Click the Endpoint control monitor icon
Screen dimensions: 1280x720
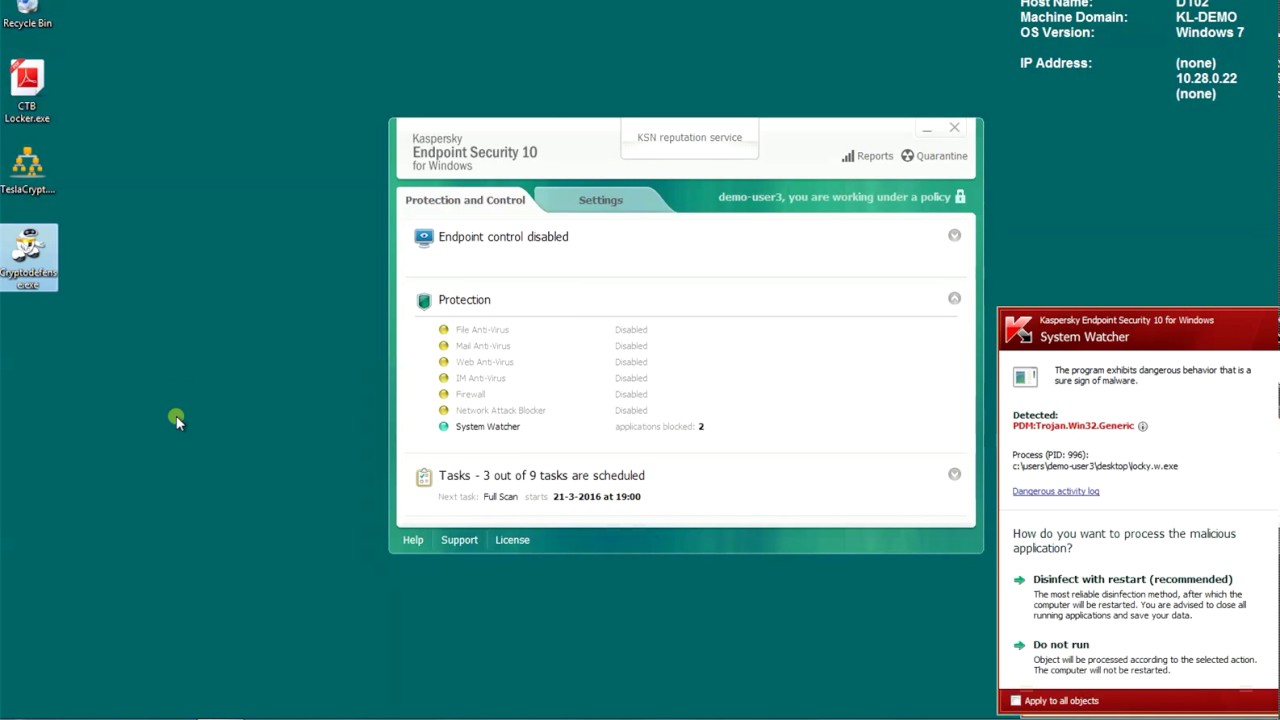424,237
